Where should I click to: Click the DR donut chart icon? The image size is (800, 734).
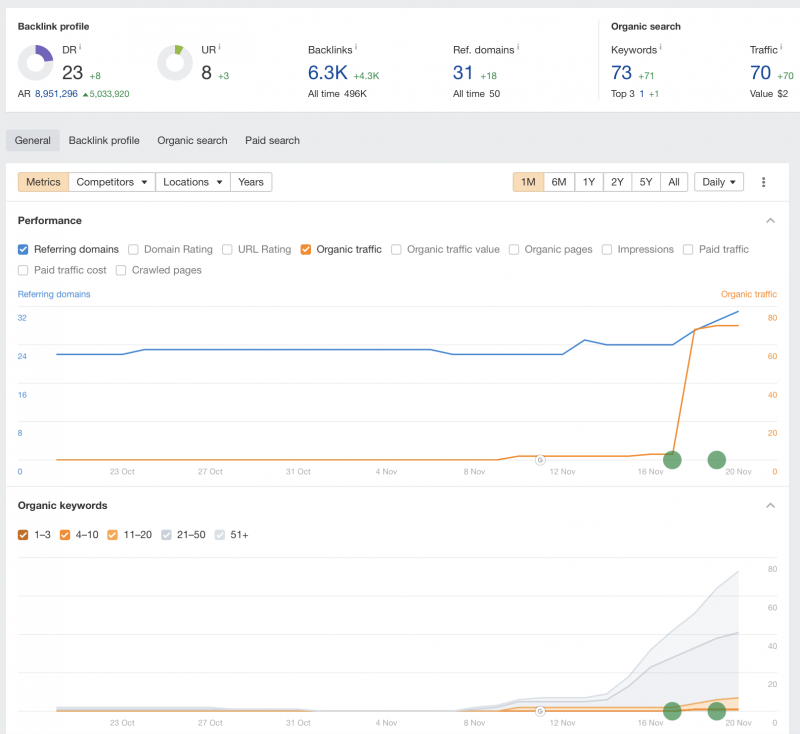36,63
